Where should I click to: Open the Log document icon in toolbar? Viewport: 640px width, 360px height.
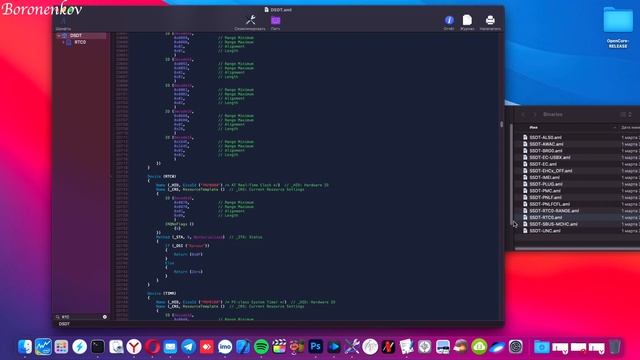pyautogui.click(x=467, y=20)
